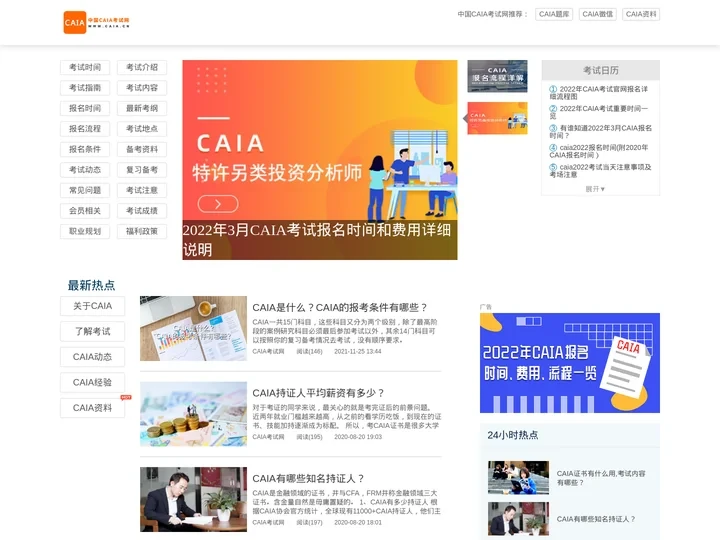
Task: Open 考试注意 category
Action: pos(142,190)
